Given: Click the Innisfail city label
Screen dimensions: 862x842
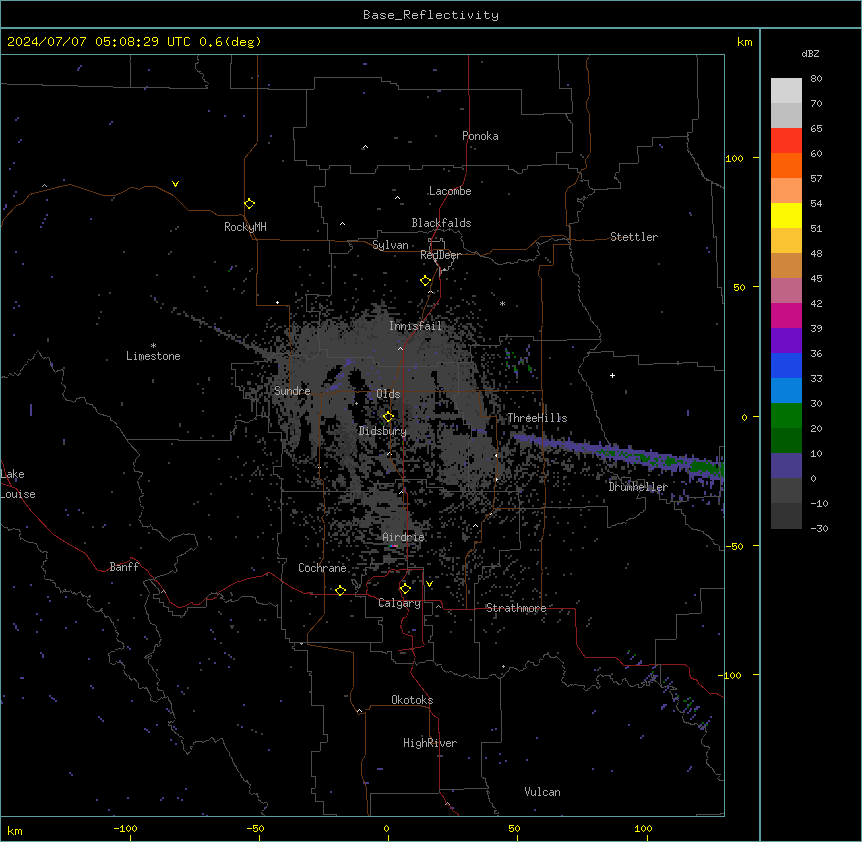Looking at the screenshot, I should (415, 326).
